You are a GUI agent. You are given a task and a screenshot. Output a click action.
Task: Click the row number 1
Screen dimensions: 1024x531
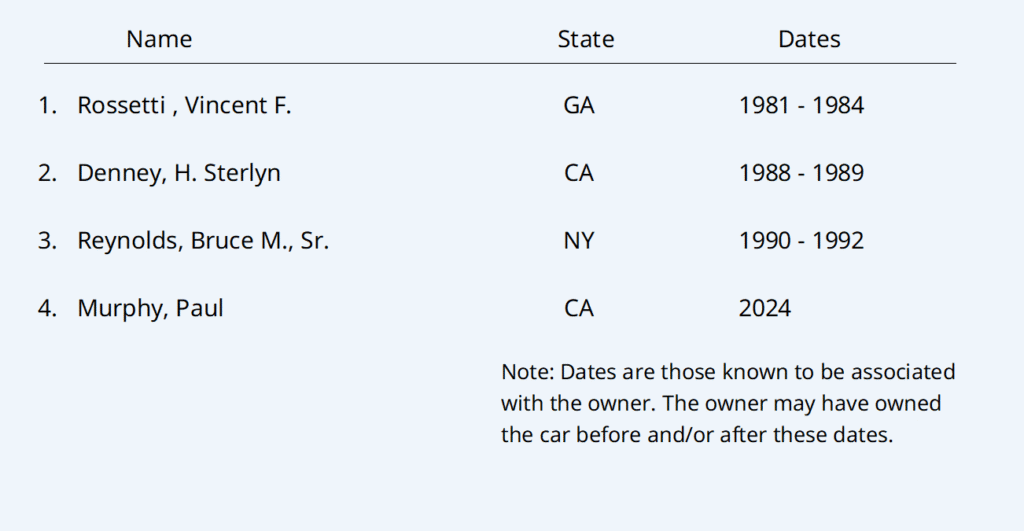[x=47, y=105]
